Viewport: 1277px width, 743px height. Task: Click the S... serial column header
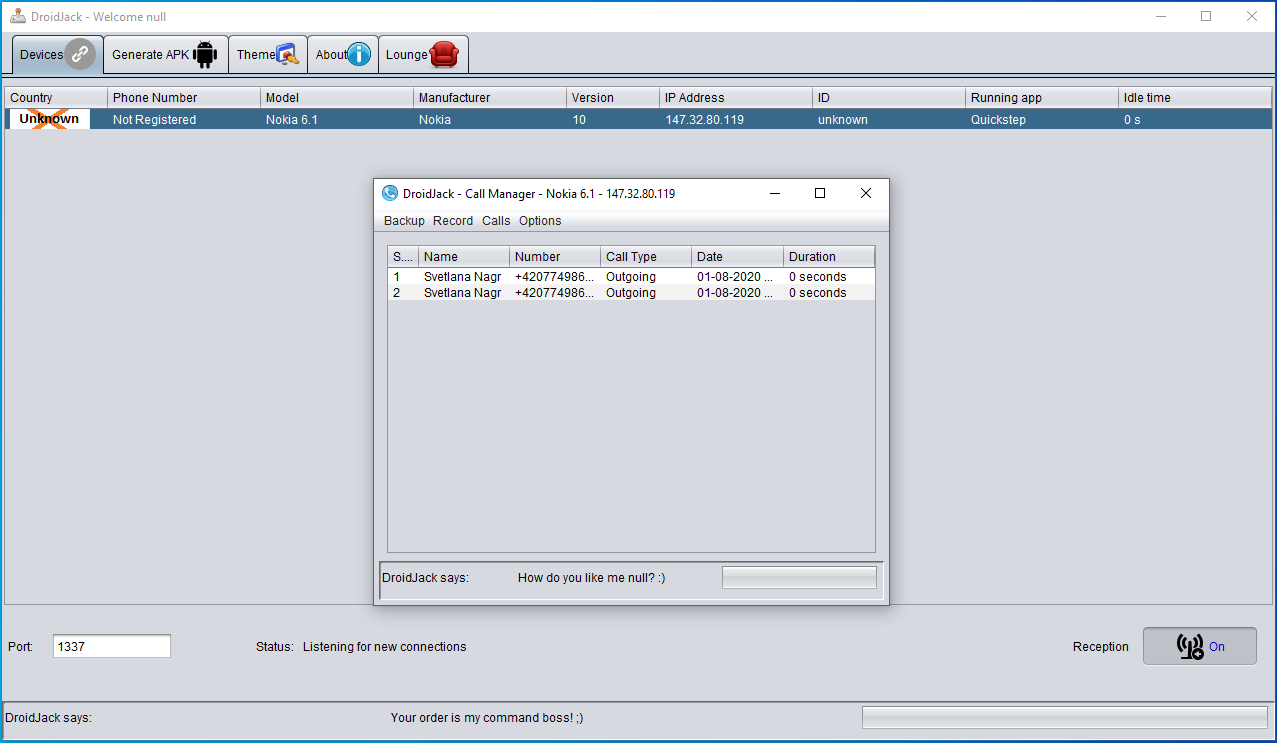click(x=403, y=257)
